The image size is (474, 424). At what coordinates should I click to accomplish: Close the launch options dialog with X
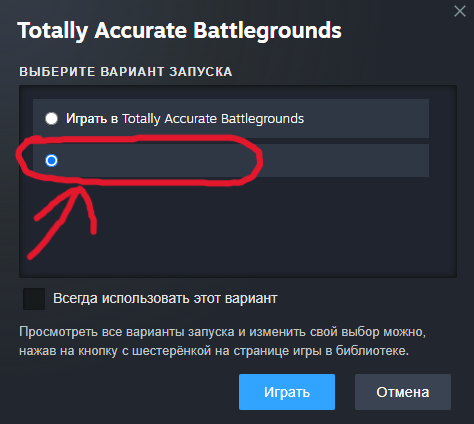click(460, 11)
